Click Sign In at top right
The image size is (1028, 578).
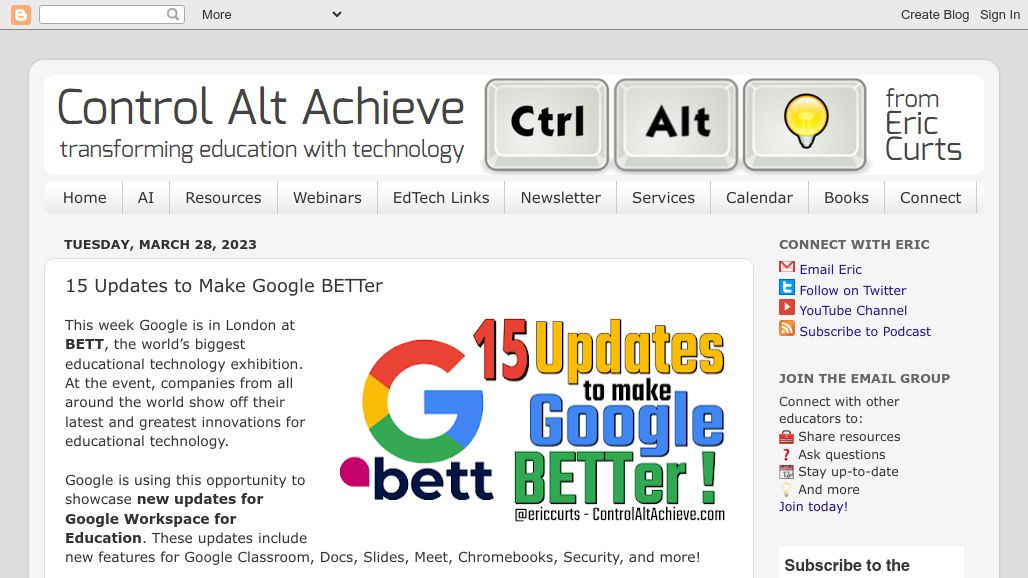click(999, 14)
